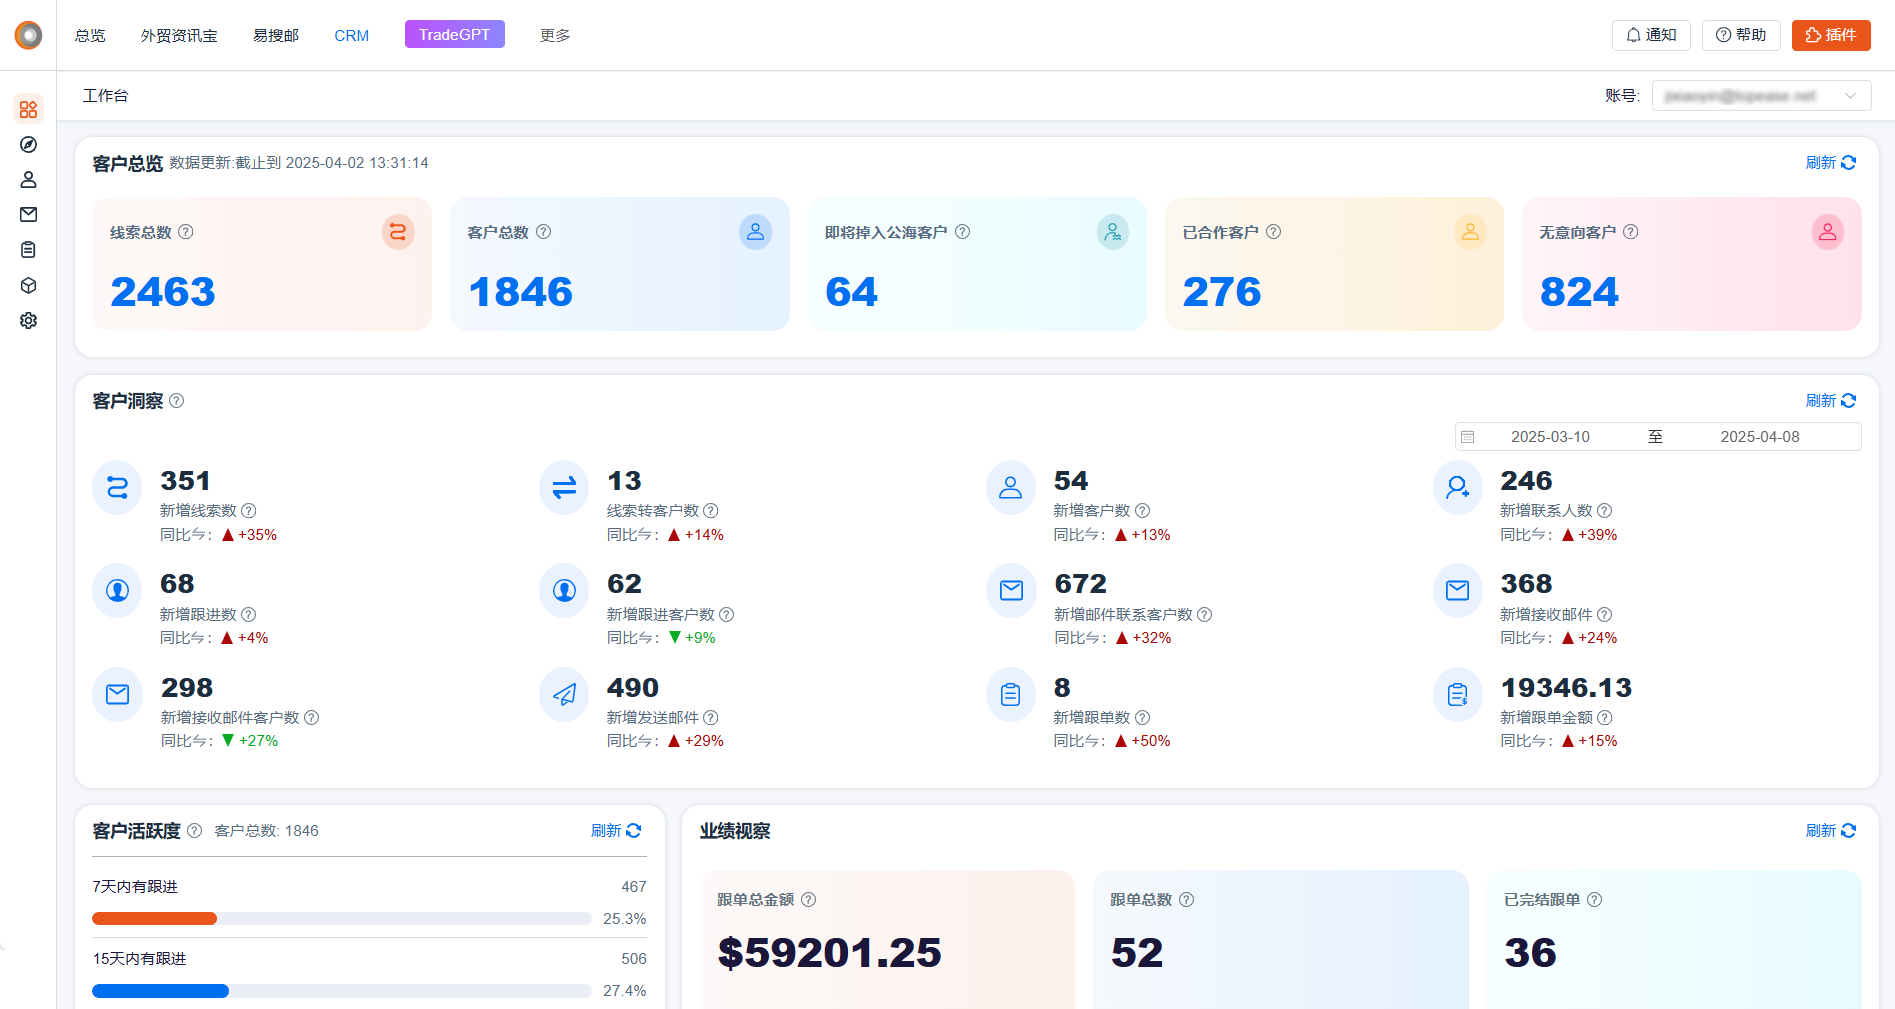Screen dimensions: 1895x1009
Task: Open the product cube icon in the sidebar
Action: [x=28, y=285]
